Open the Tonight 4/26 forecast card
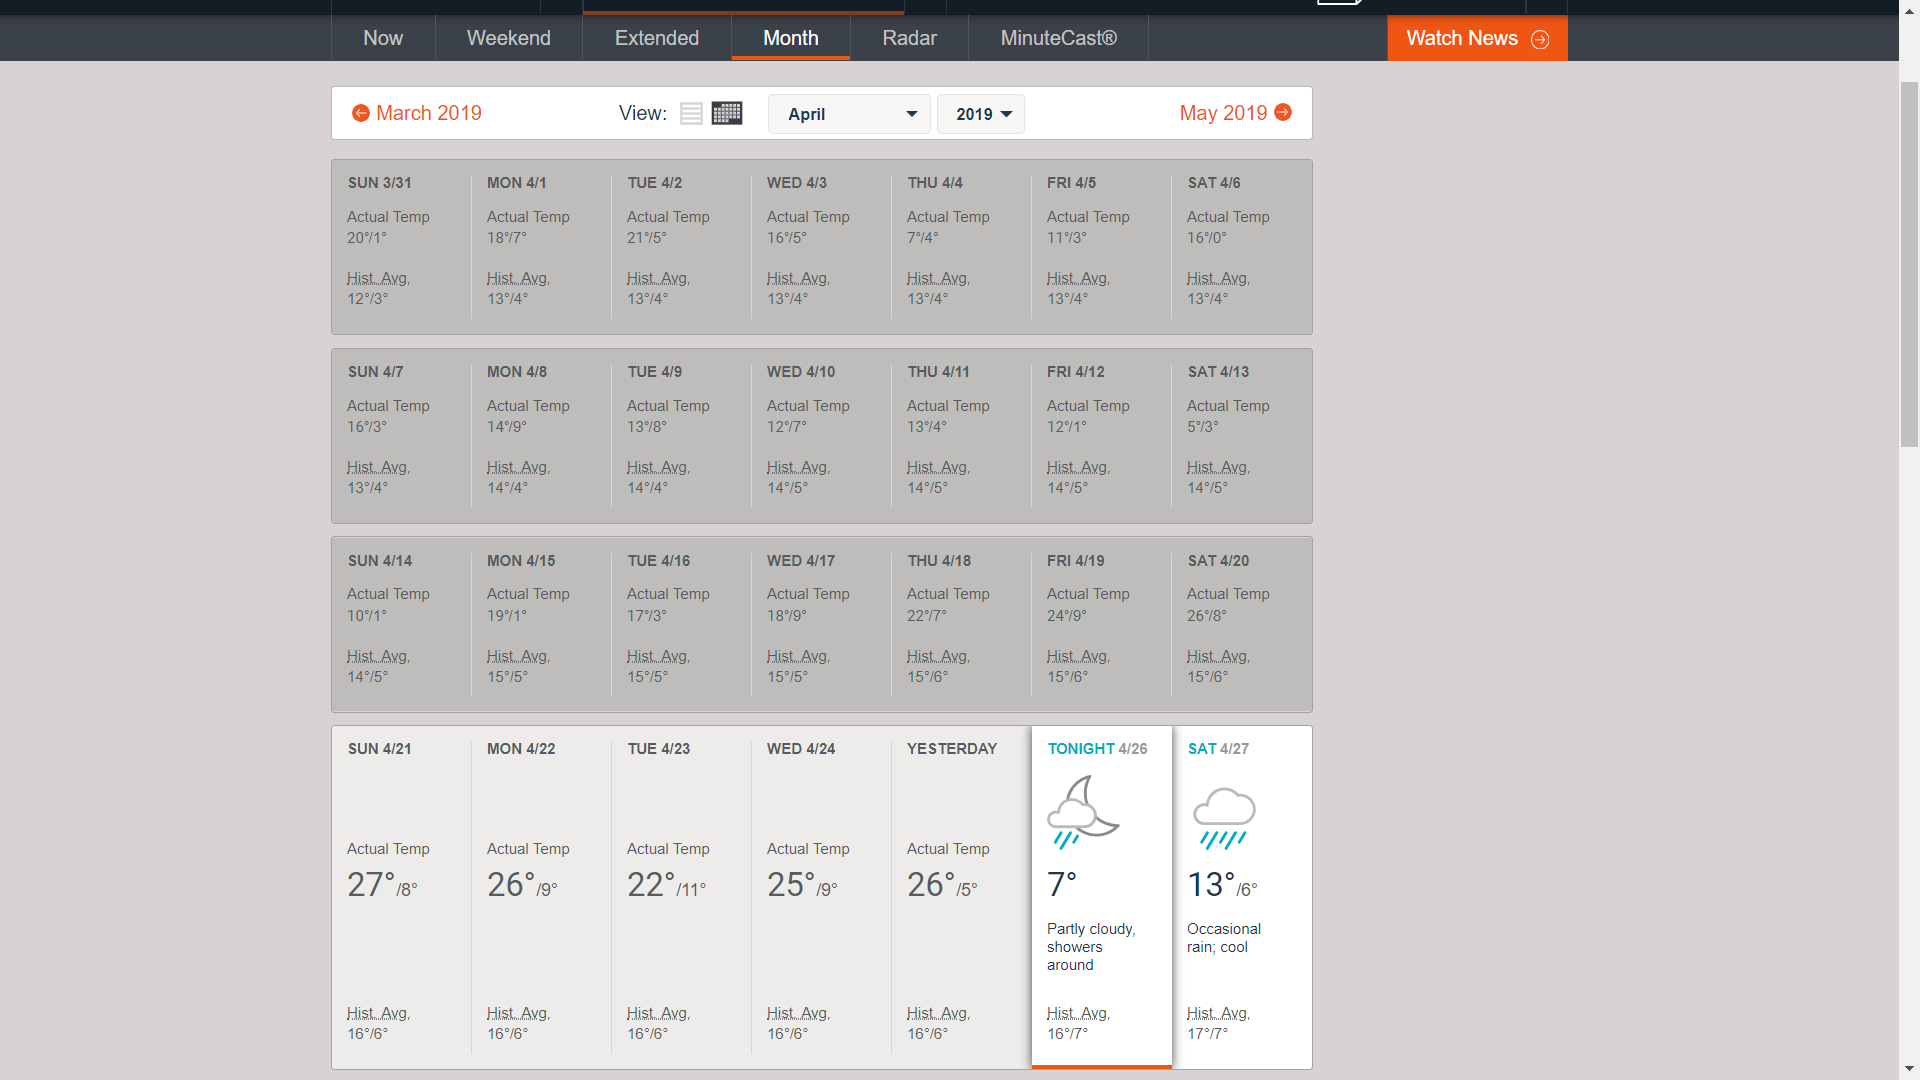Image resolution: width=1920 pixels, height=1080 pixels. coord(1101,895)
